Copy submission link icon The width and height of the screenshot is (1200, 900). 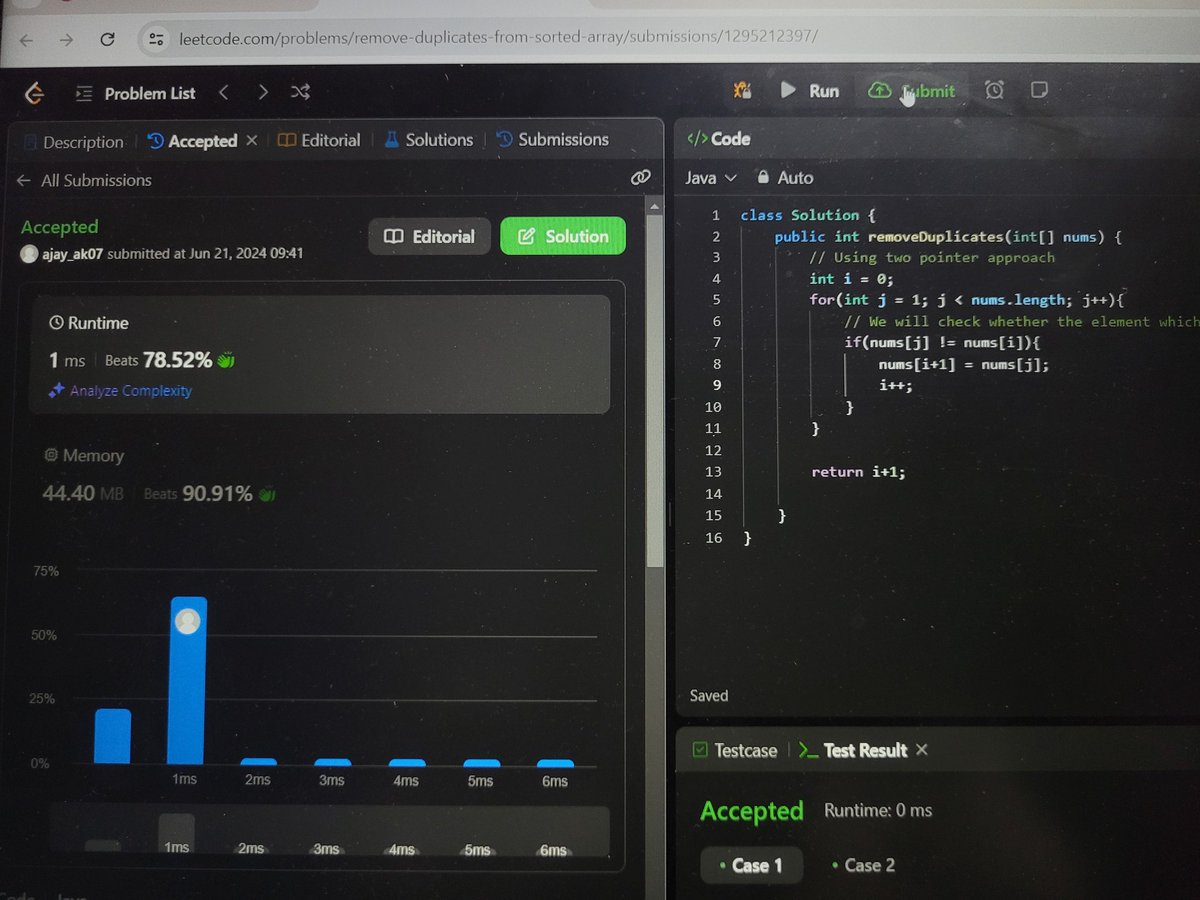[640, 178]
